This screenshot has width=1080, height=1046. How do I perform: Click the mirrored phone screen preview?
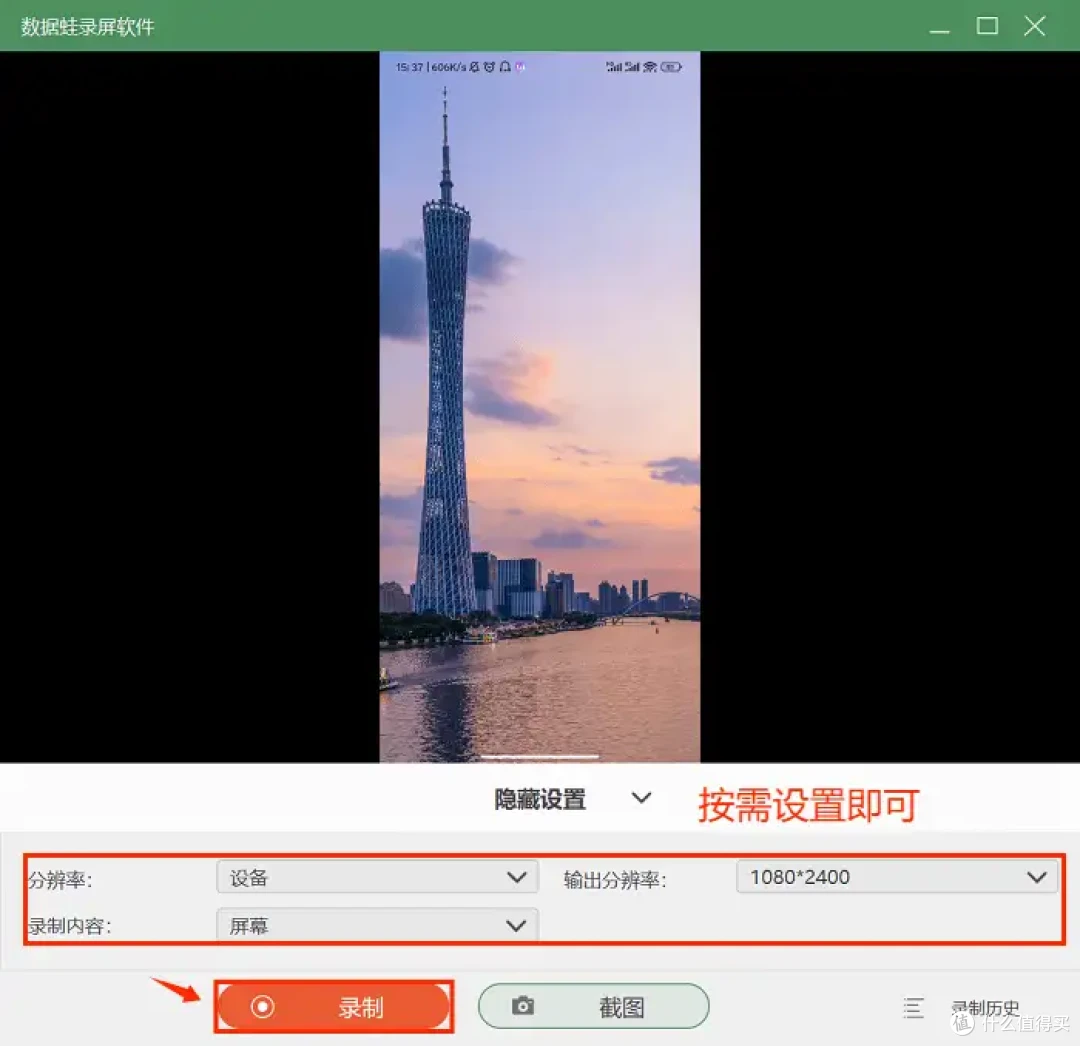point(539,406)
